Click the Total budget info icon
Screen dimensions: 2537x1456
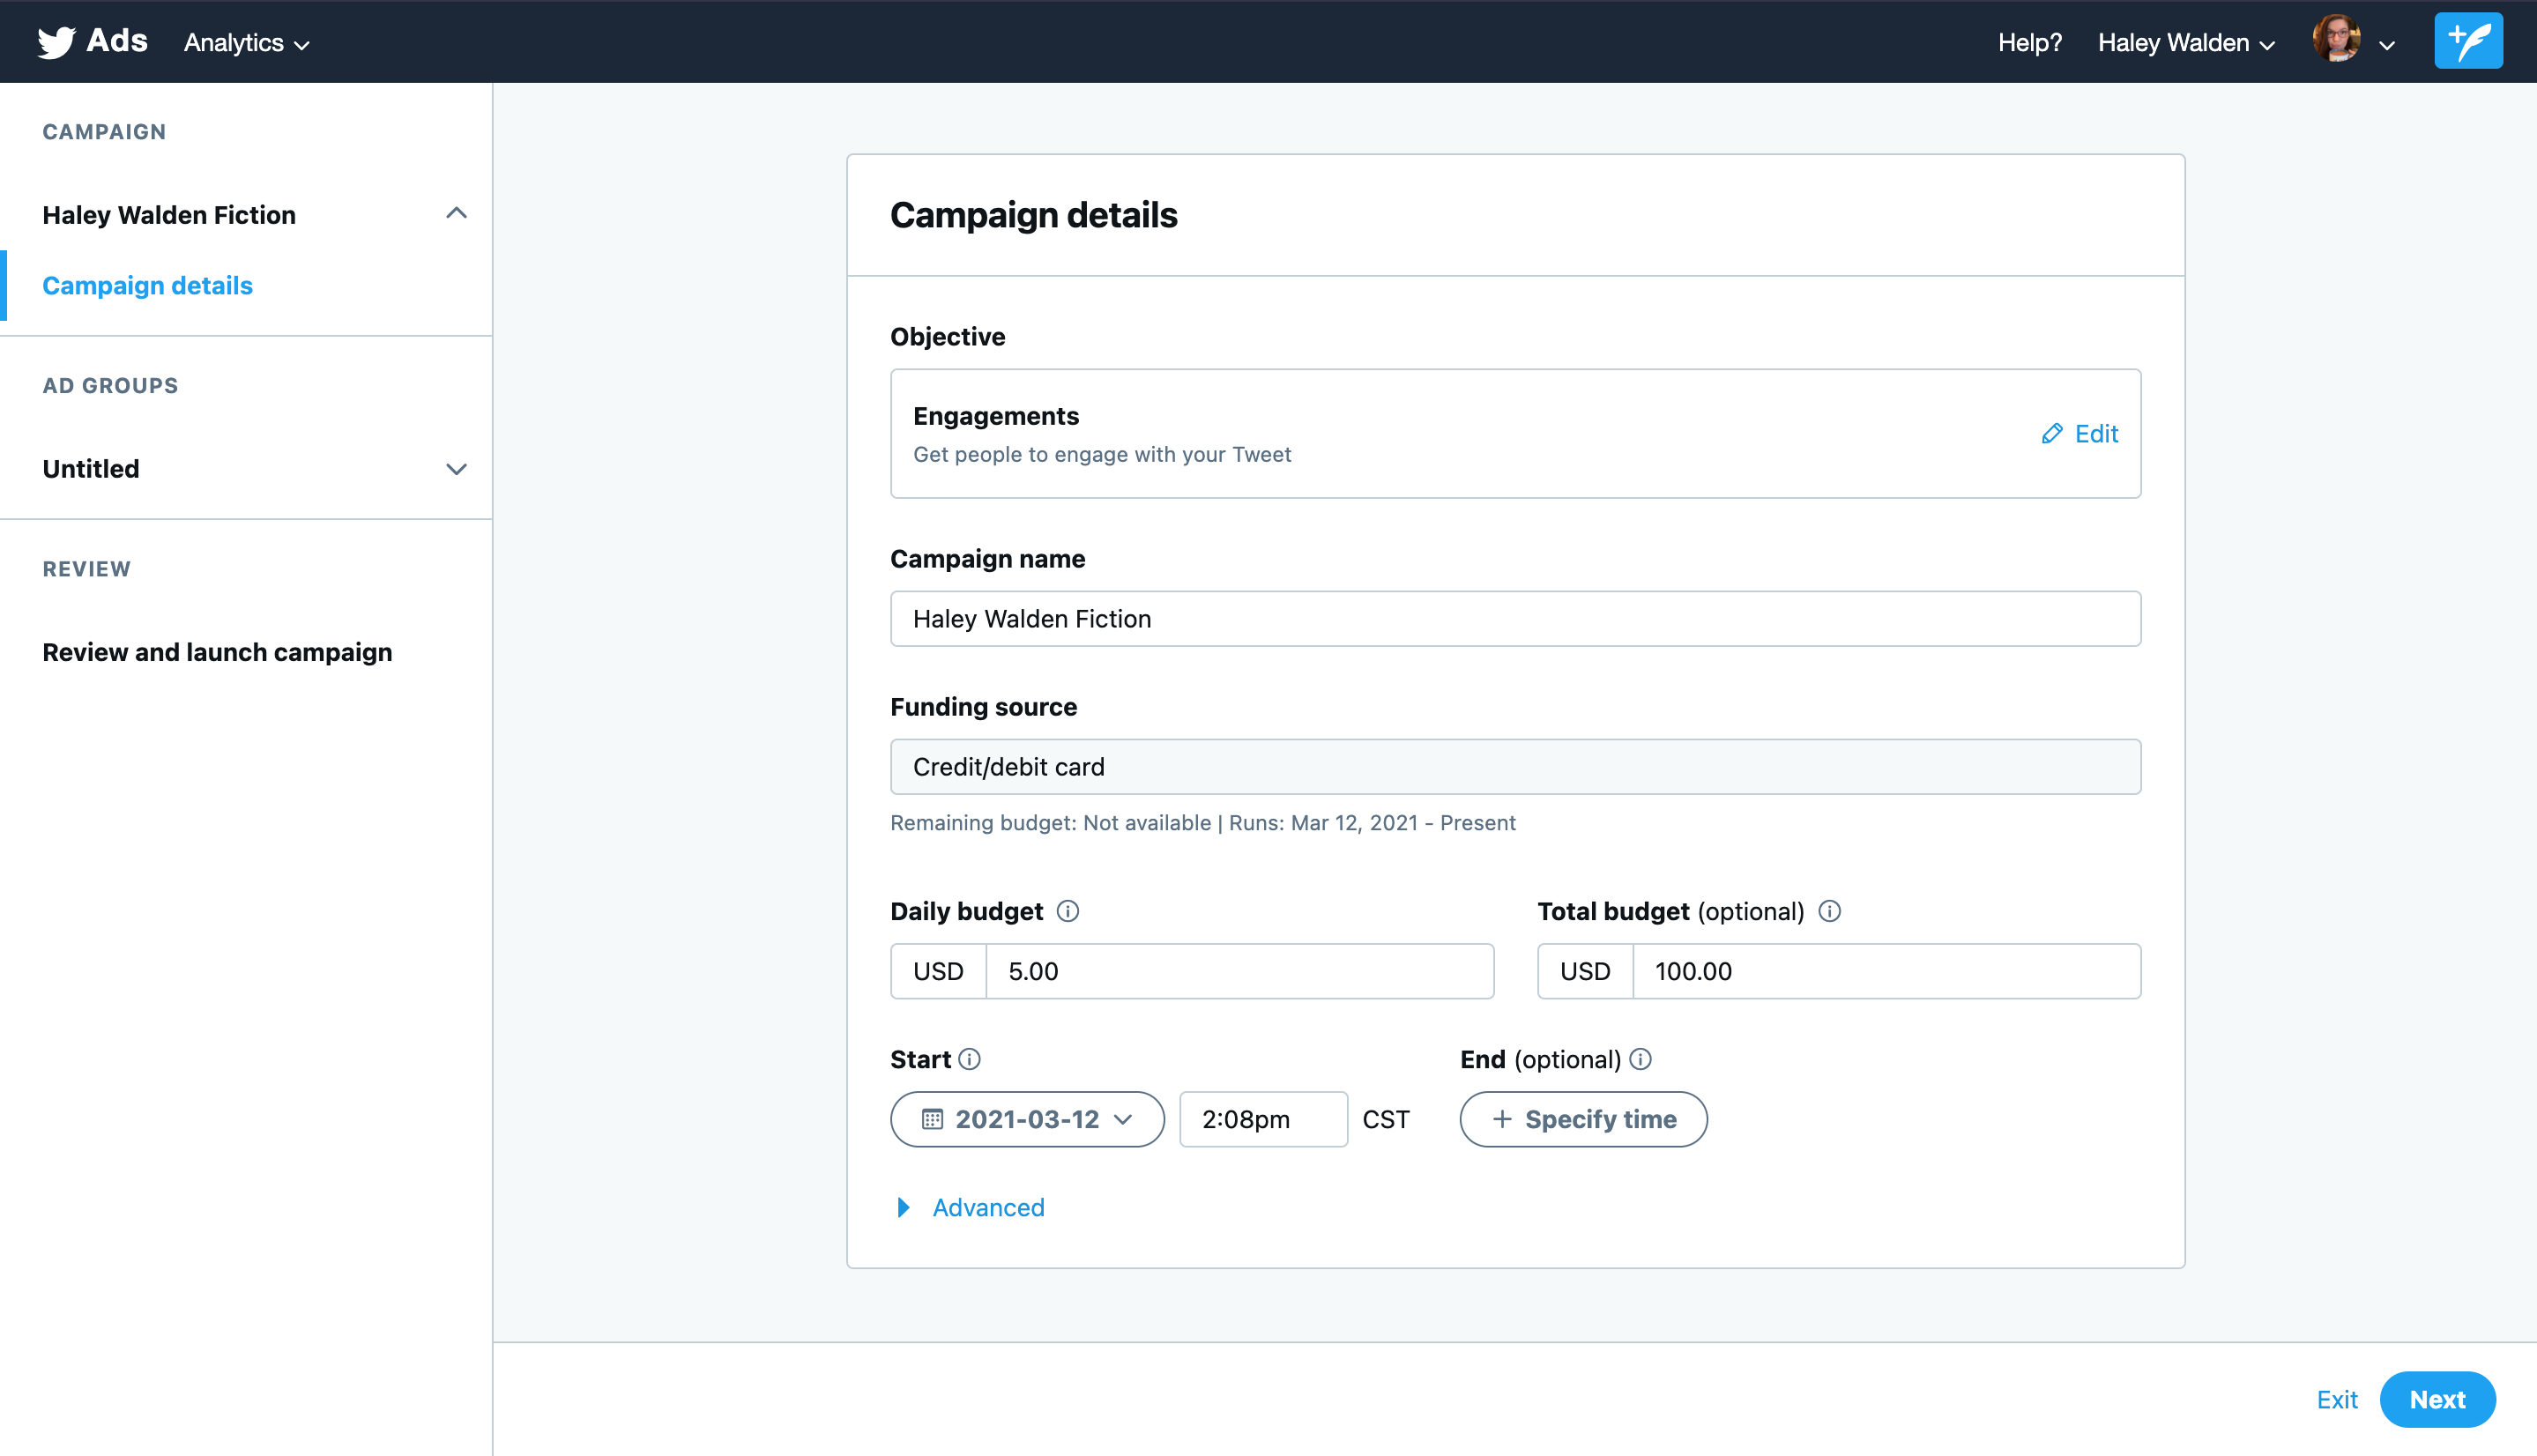(1829, 911)
